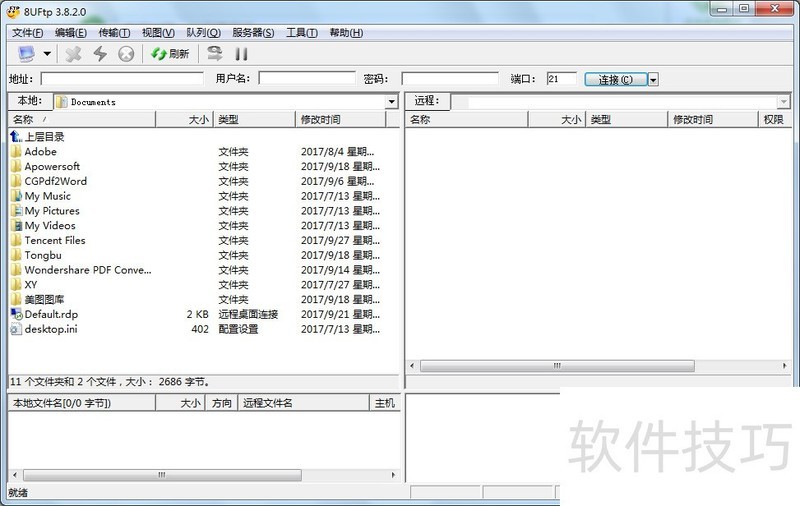Click the remote pane horizontal scrollbar thumb
The image size is (800, 506).
pos(557,366)
